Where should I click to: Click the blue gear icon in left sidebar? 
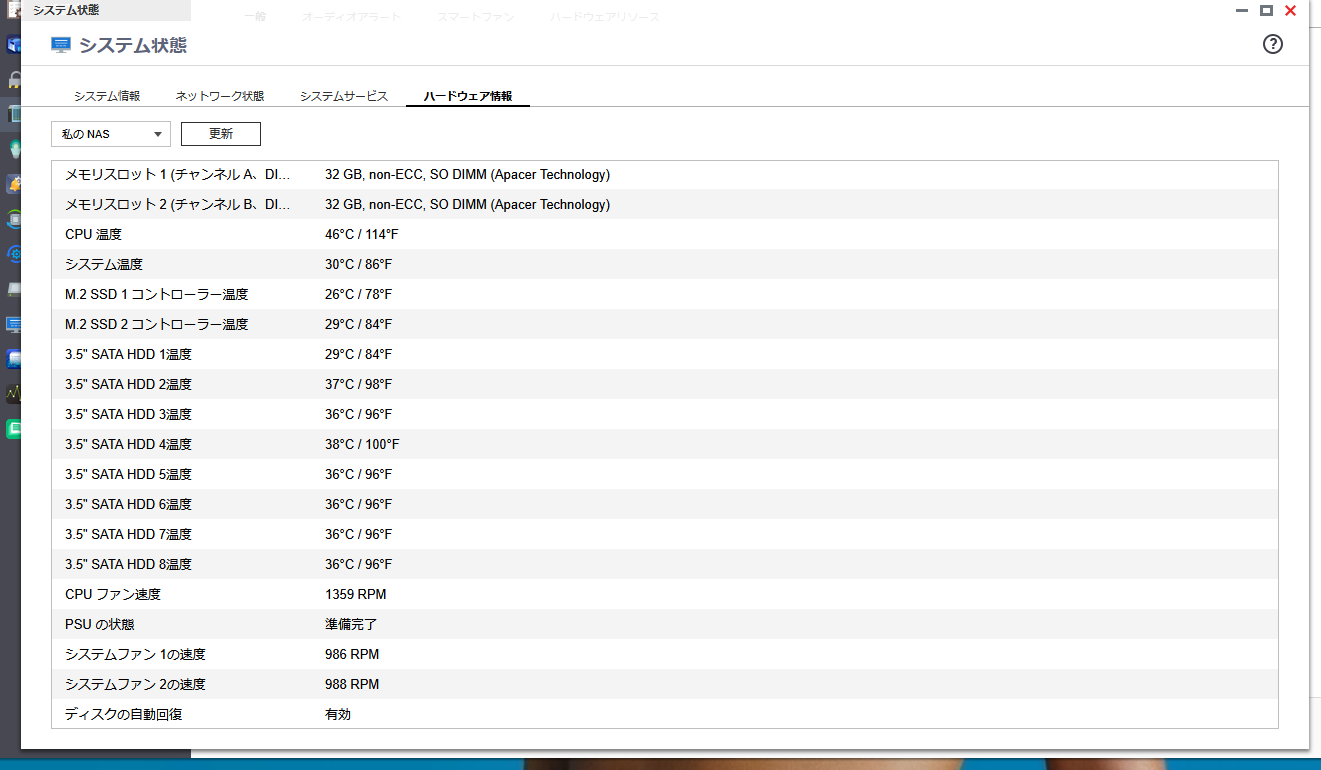coord(14,254)
